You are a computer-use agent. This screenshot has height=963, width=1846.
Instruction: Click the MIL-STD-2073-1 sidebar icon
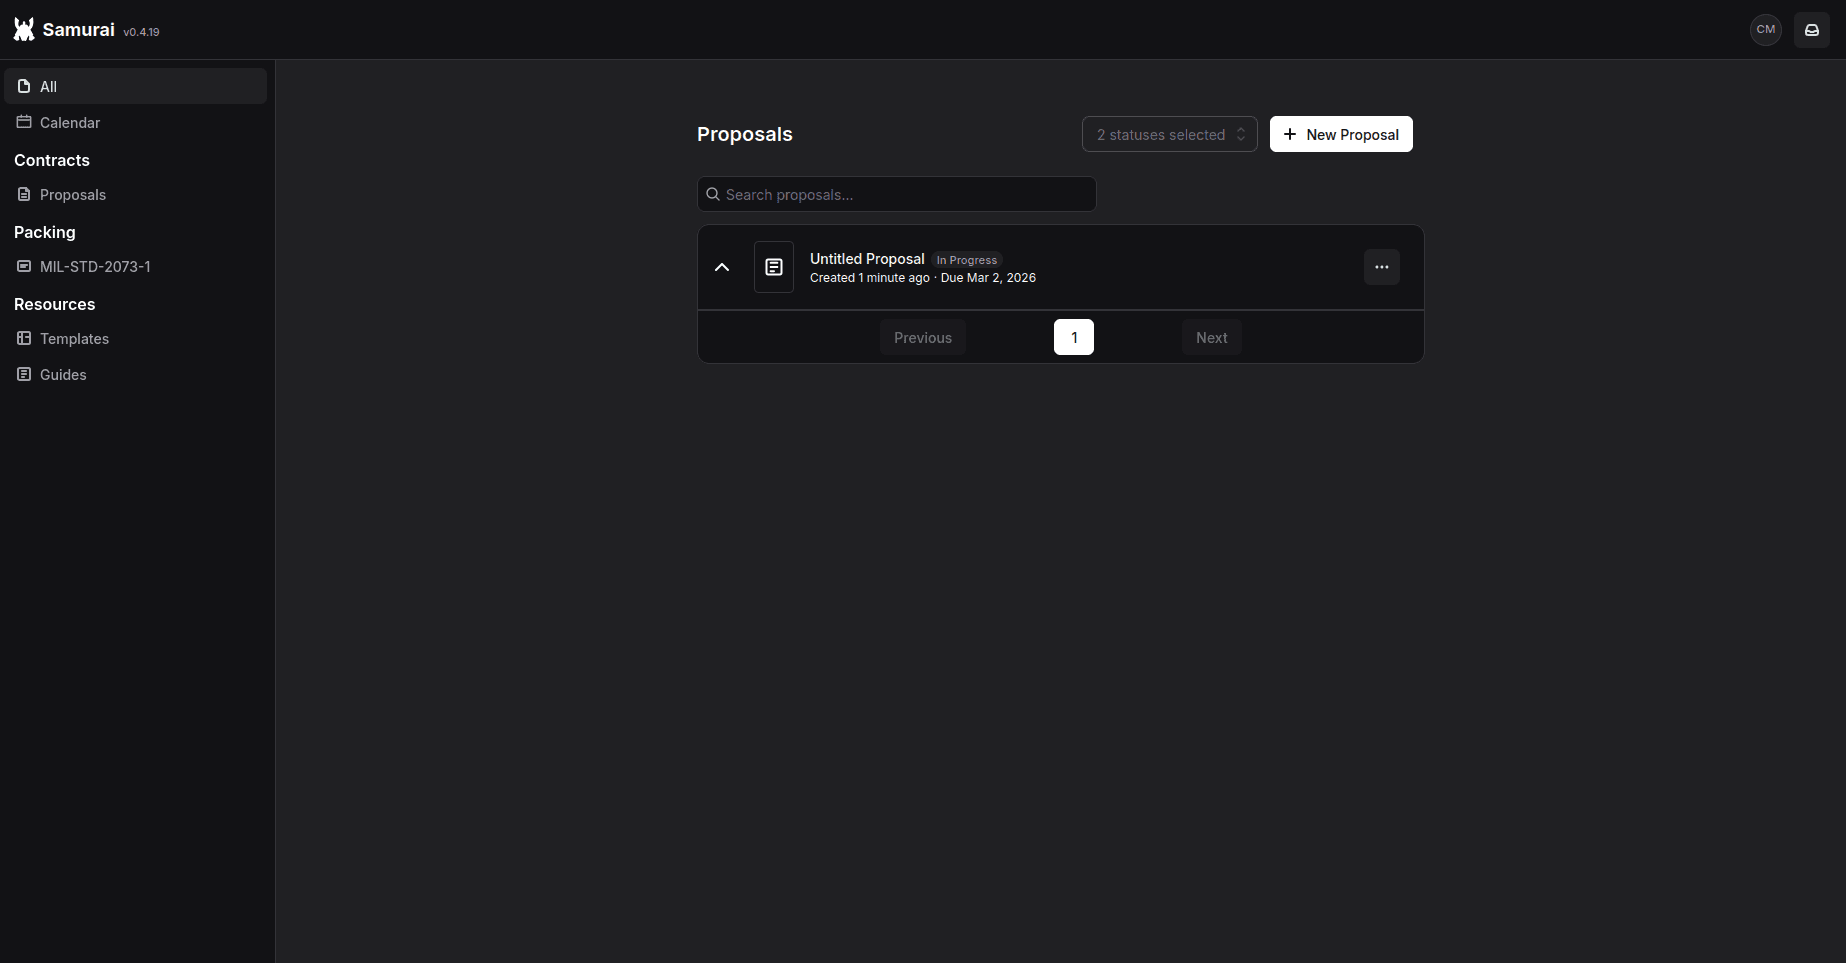(24, 266)
